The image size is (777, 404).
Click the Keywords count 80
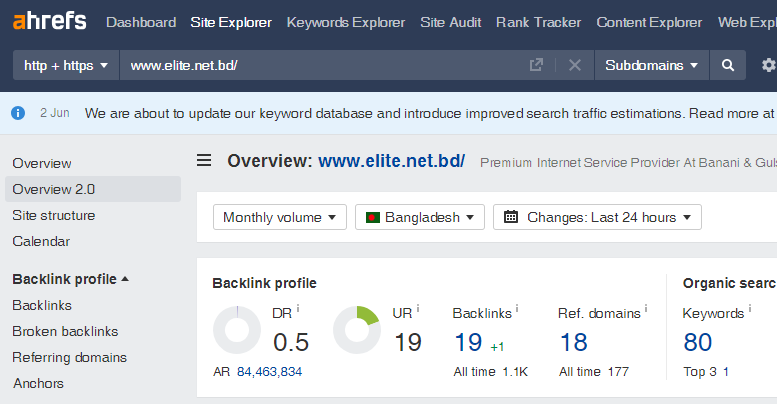(x=698, y=342)
